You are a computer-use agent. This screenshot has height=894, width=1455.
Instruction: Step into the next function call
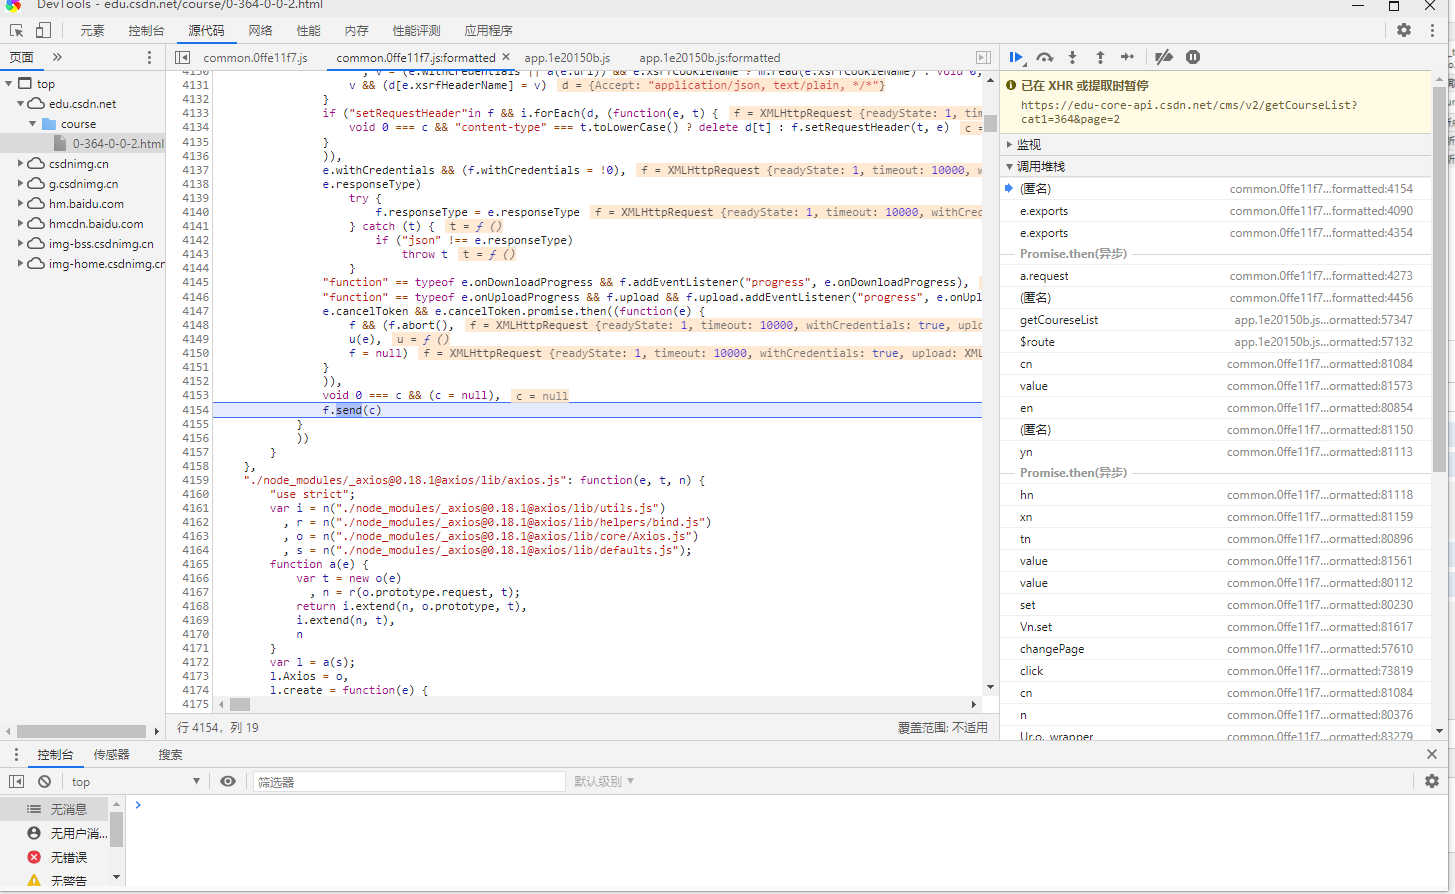click(1072, 57)
